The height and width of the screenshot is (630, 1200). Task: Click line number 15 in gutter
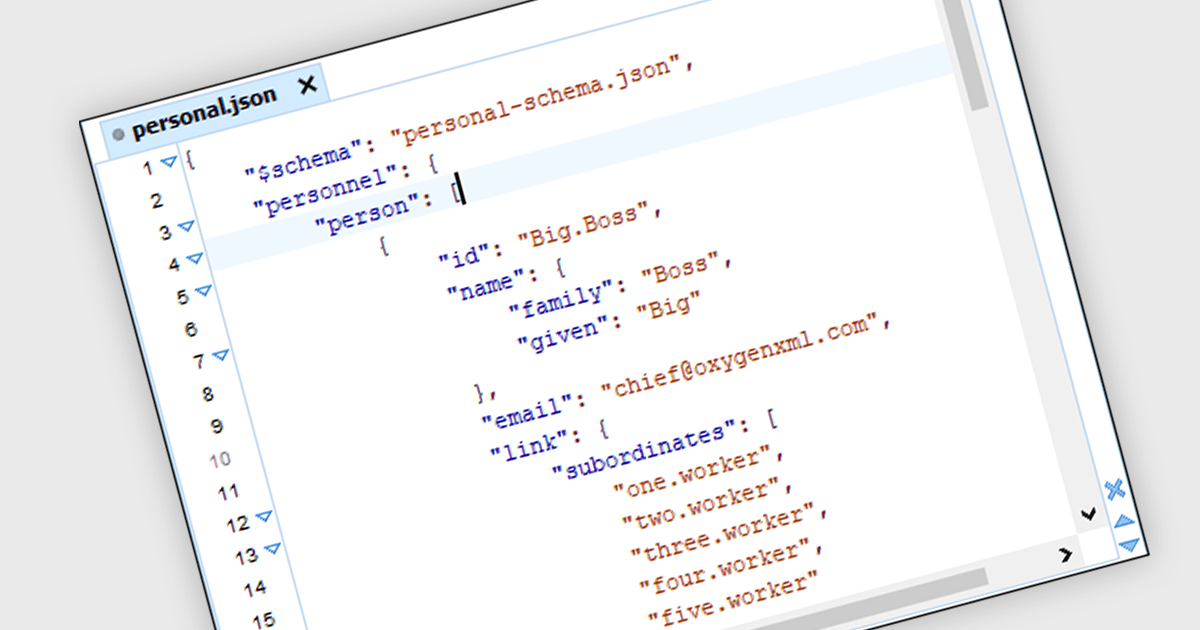click(263, 620)
